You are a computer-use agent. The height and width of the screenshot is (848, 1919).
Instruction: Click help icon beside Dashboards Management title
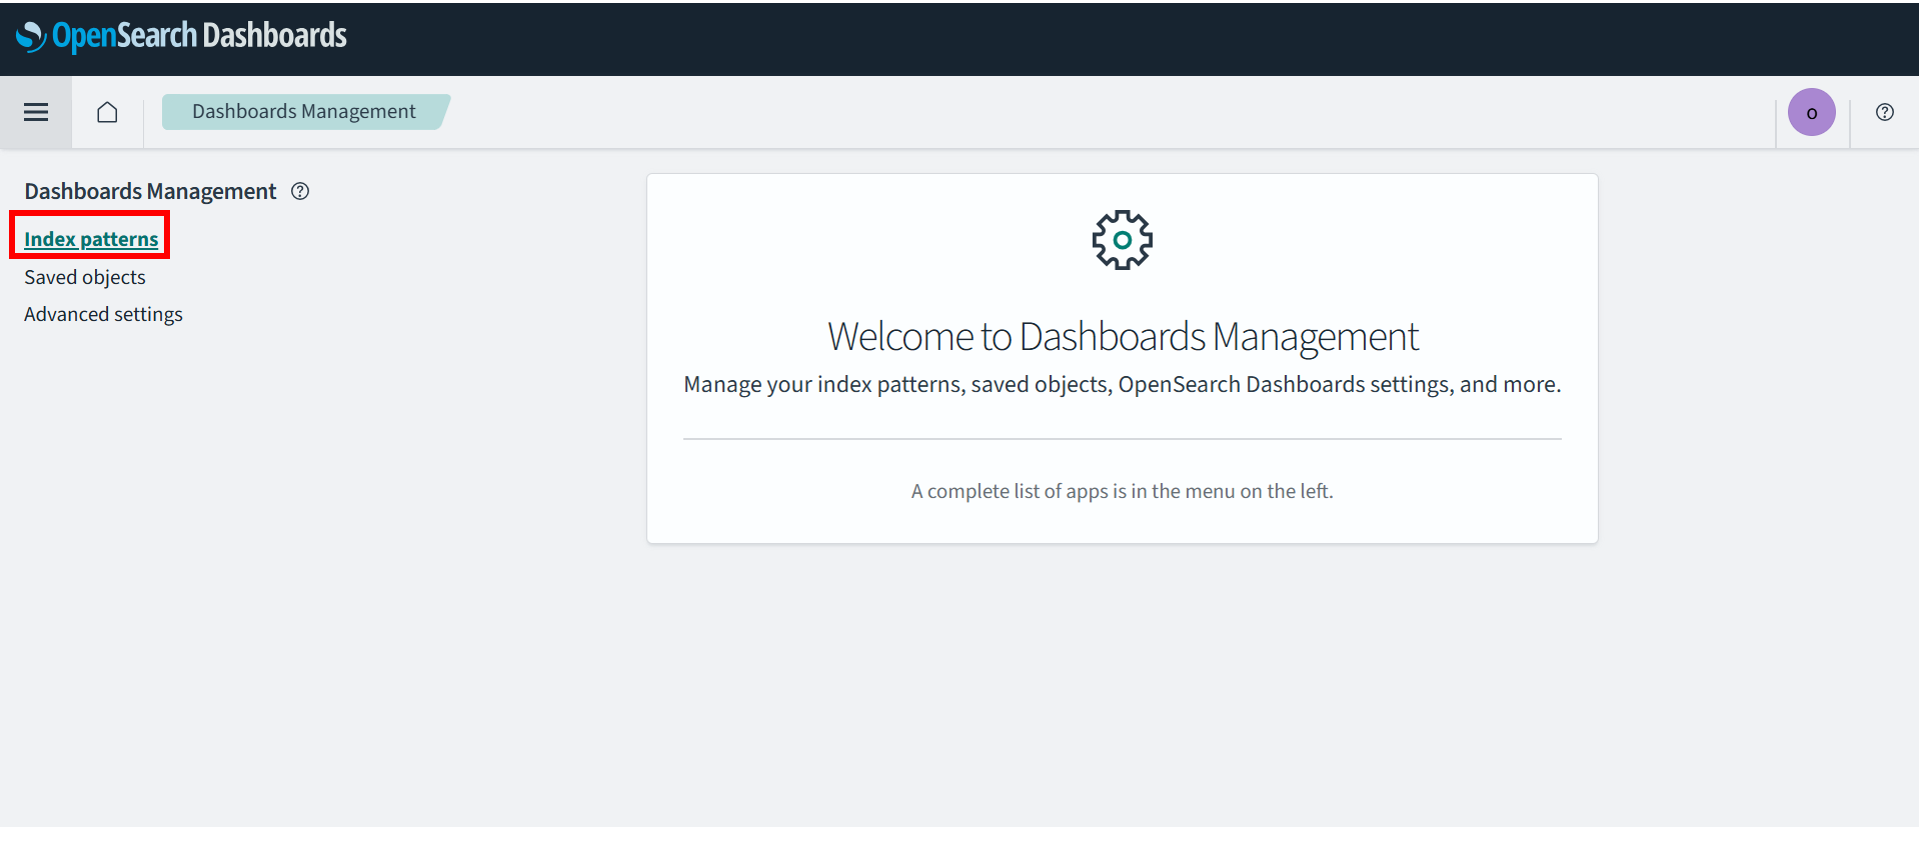[300, 191]
